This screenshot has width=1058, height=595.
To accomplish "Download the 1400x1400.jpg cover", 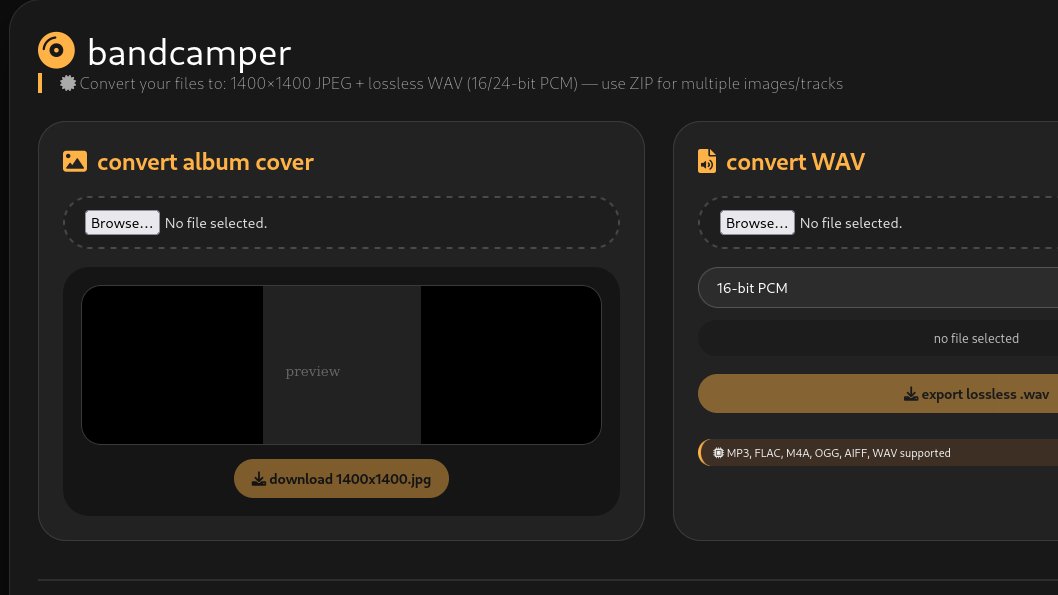I will click(341, 479).
